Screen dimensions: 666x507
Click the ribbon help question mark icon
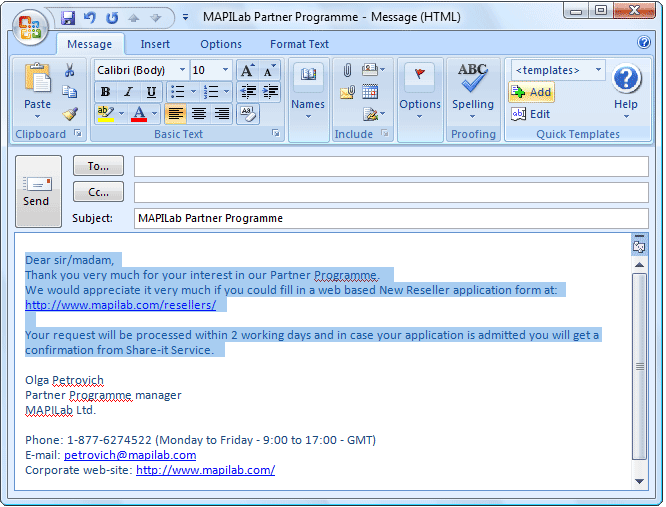[x=644, y=42]
